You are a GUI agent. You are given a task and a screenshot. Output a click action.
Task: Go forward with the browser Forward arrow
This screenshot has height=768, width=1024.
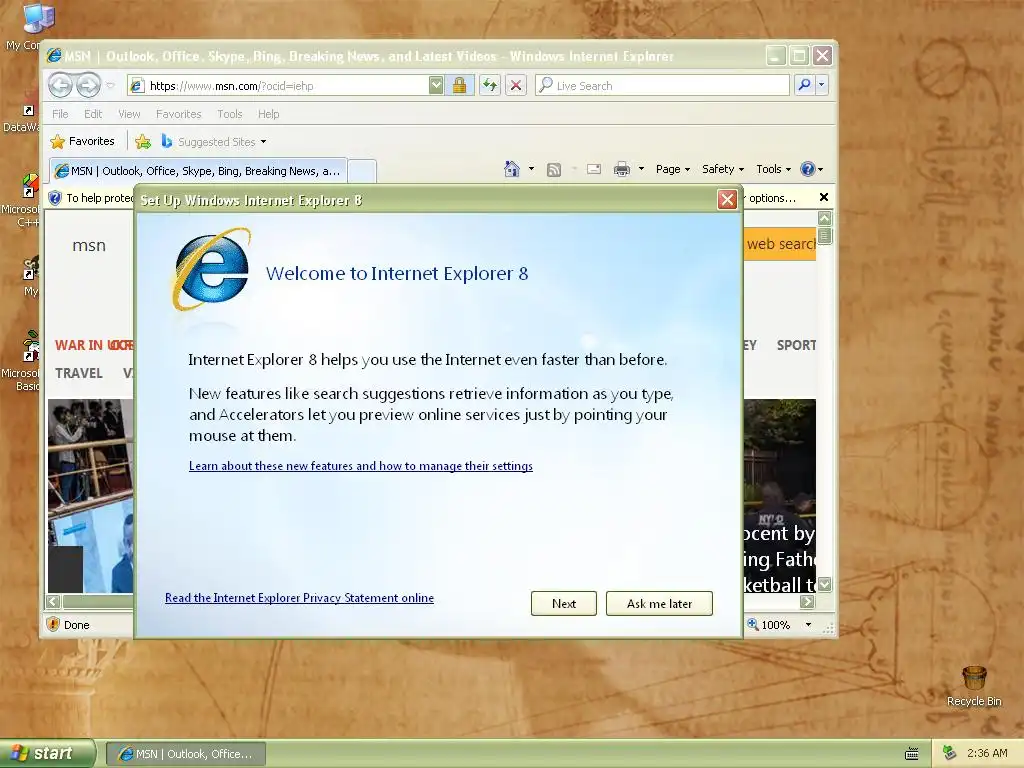[88, 85]
